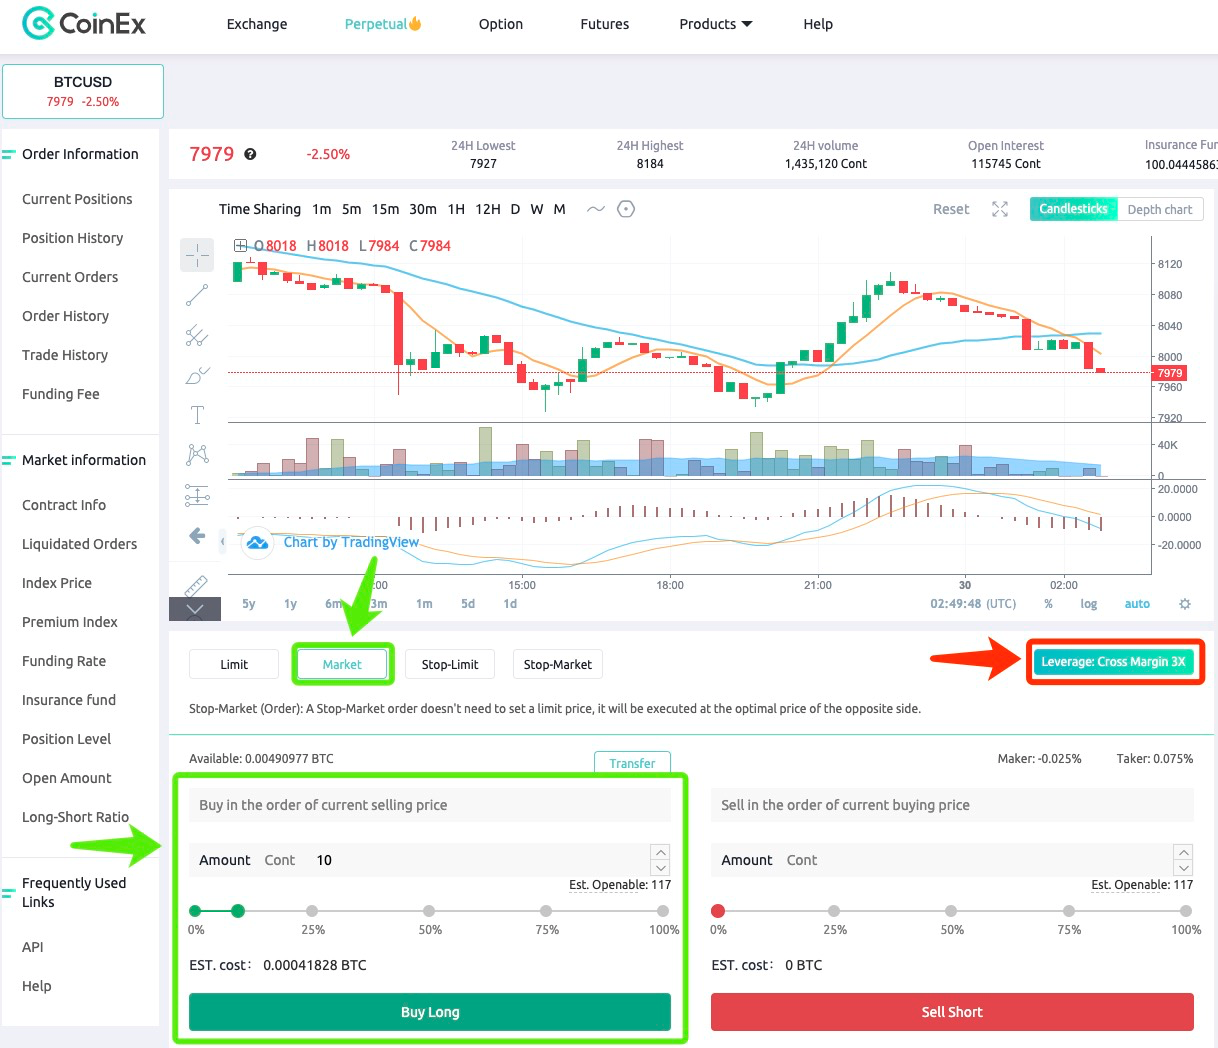
Task: Click the Transfer button
Action: click(632, 763)
